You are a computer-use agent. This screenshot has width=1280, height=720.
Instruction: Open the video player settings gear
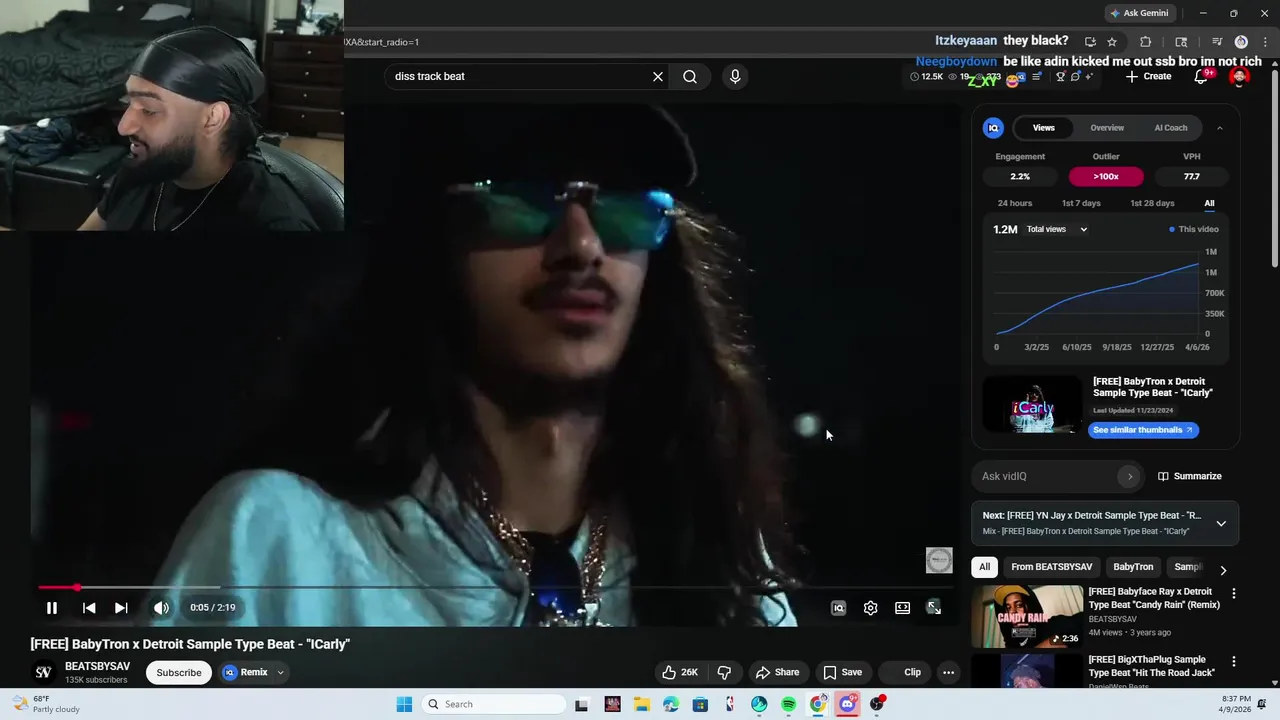(x=871, y=608)
